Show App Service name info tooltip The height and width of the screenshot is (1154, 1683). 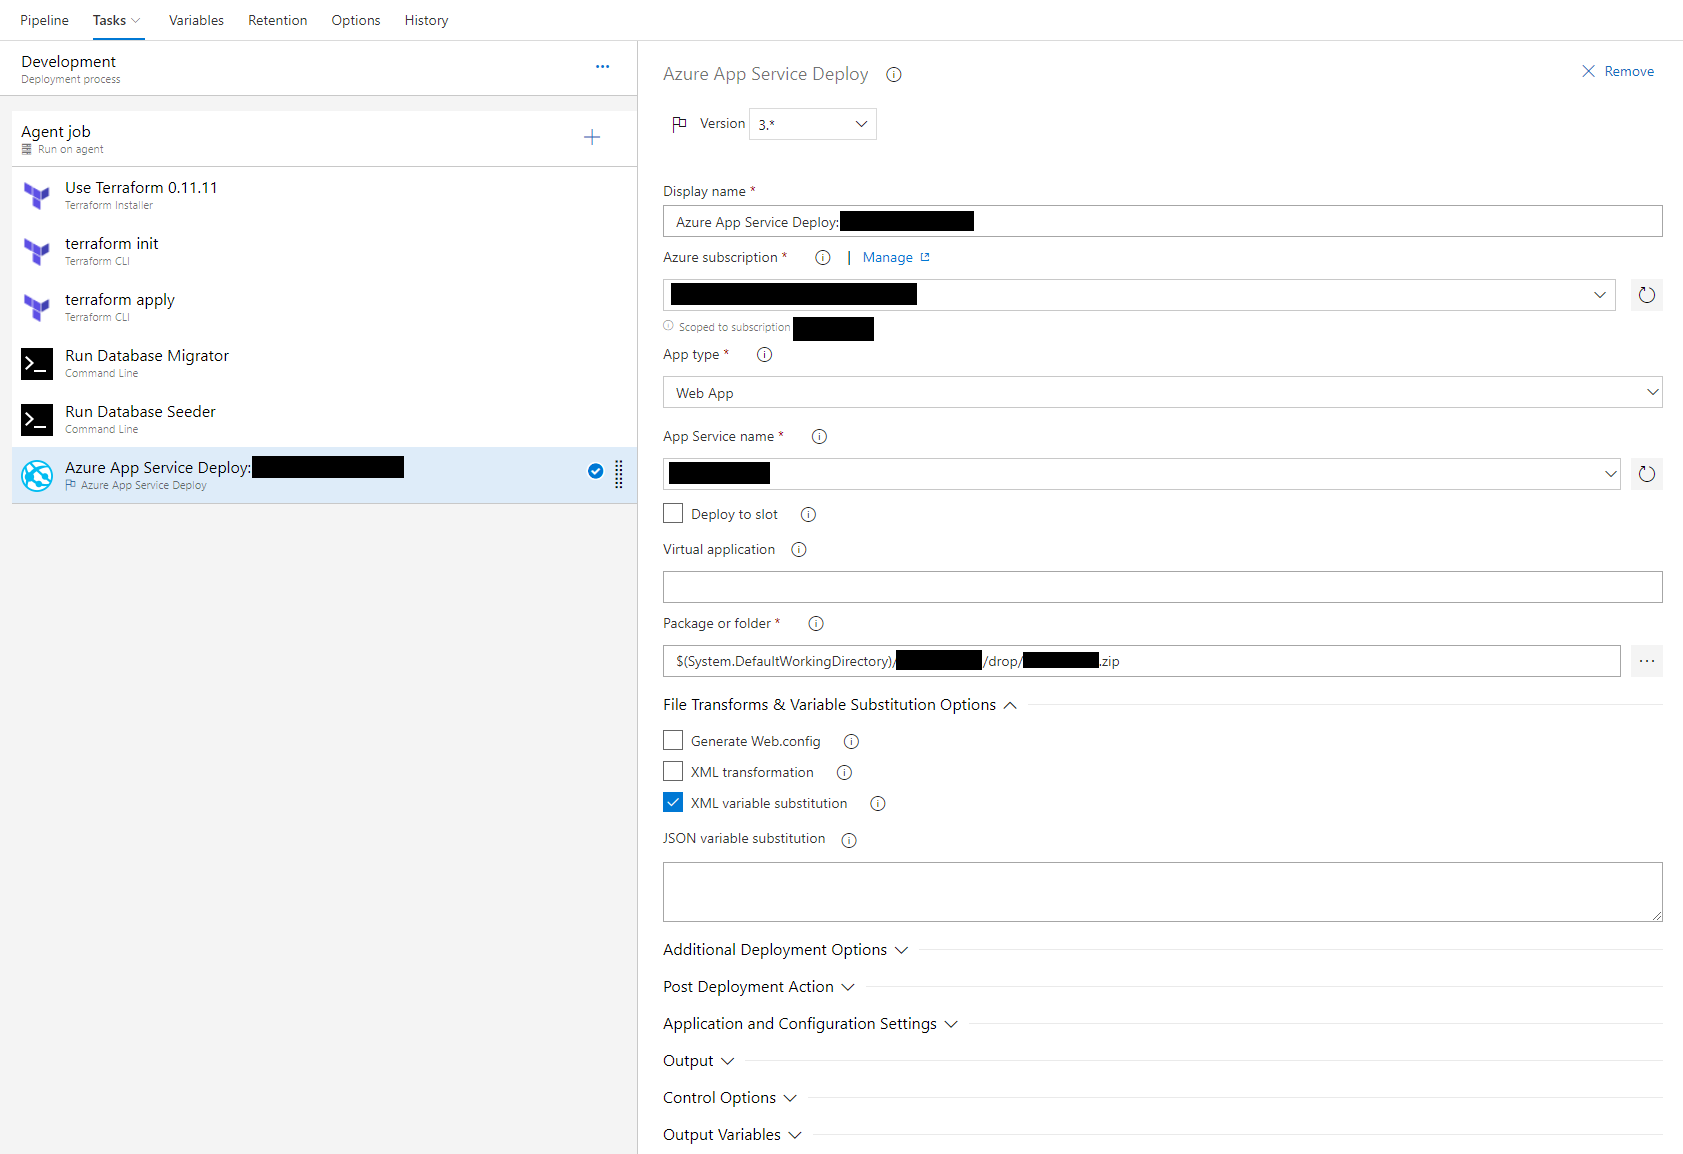(x=819, y=437)
